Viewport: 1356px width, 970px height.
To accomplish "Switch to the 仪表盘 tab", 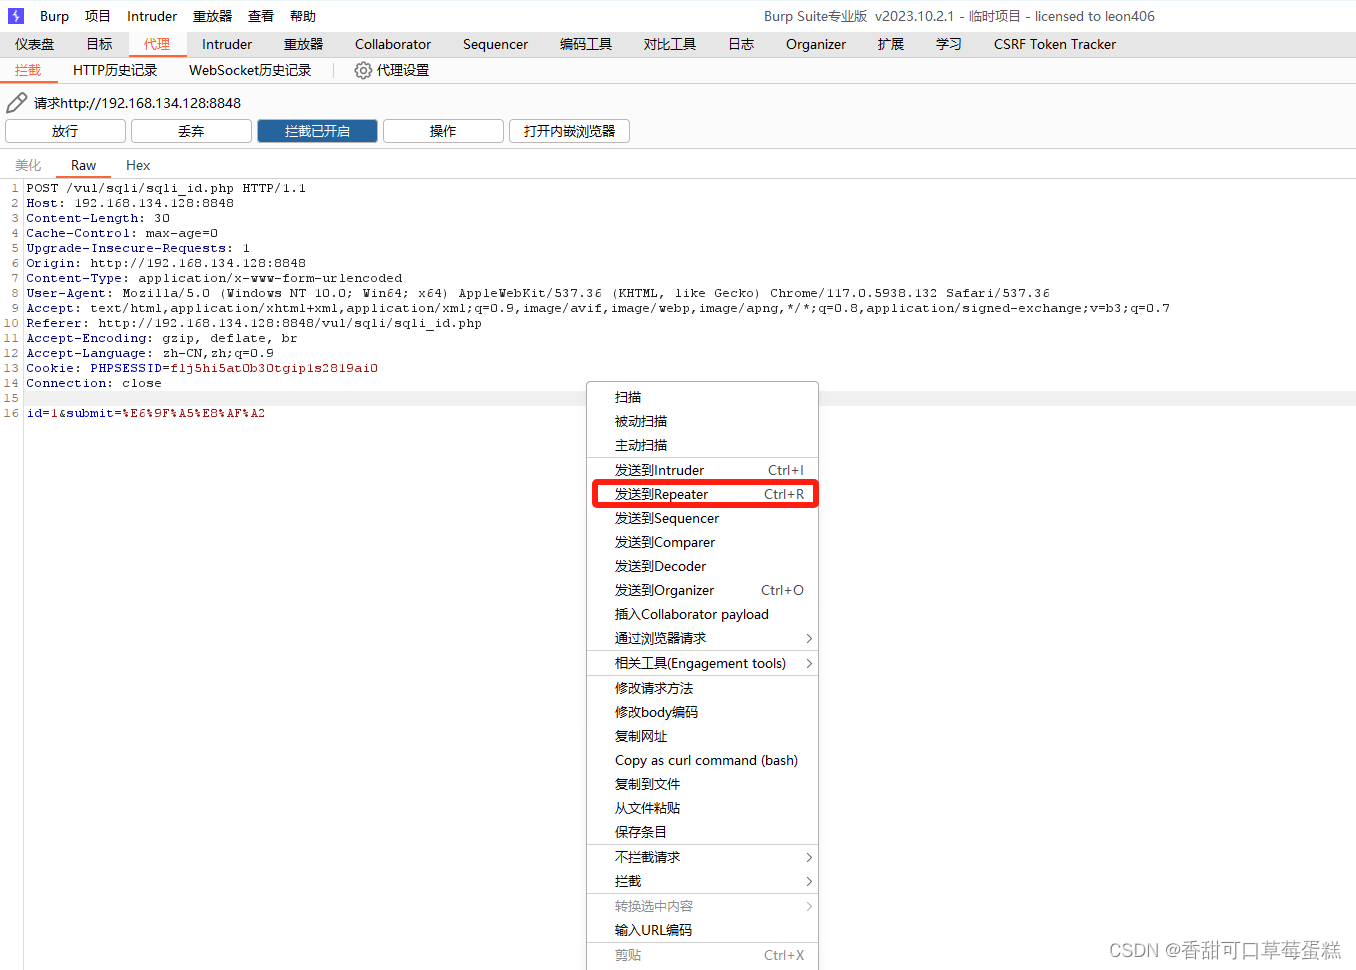I will [x=35, y=44].
